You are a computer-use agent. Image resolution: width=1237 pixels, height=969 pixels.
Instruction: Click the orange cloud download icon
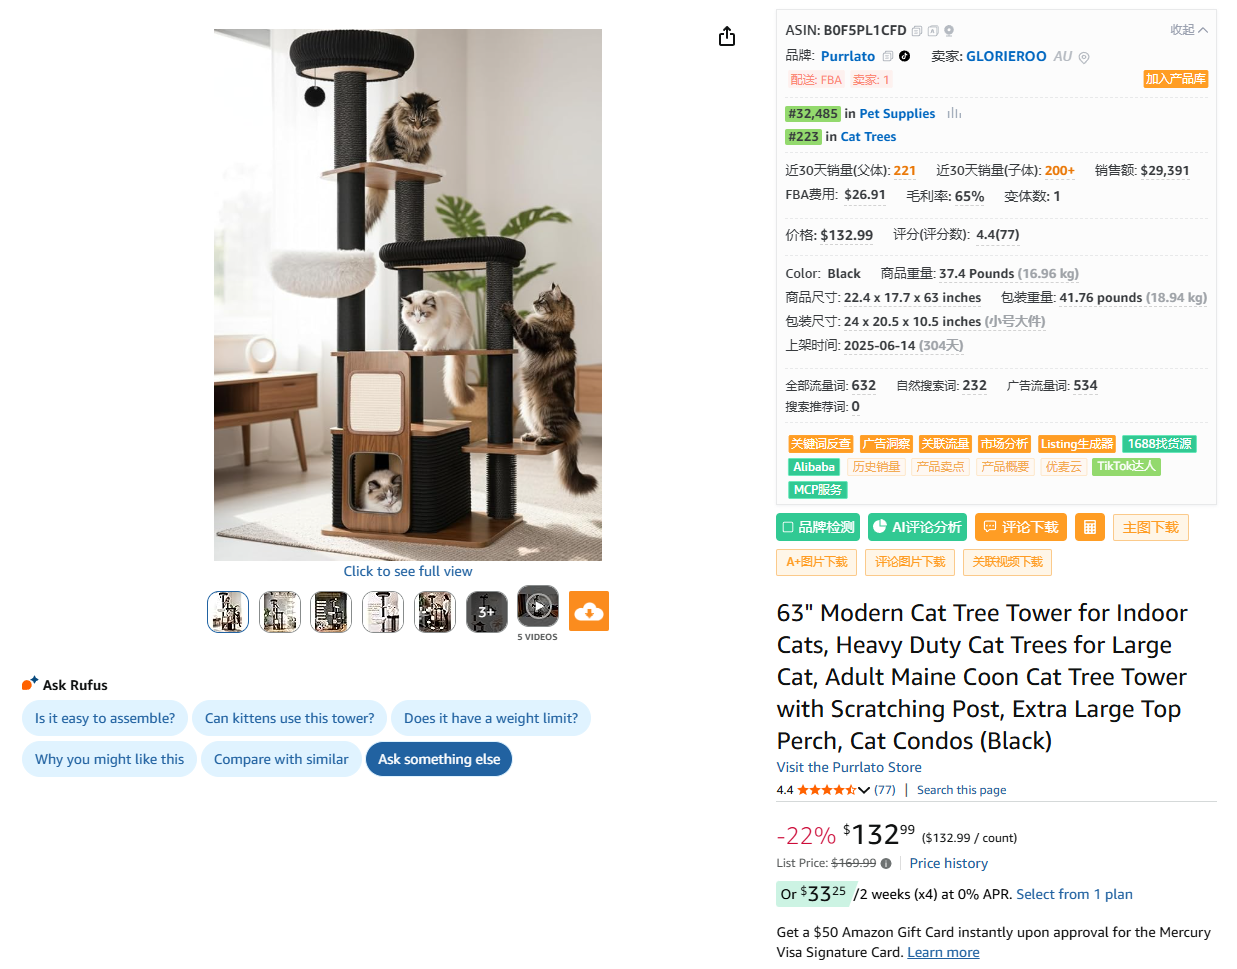pos(589,611)
